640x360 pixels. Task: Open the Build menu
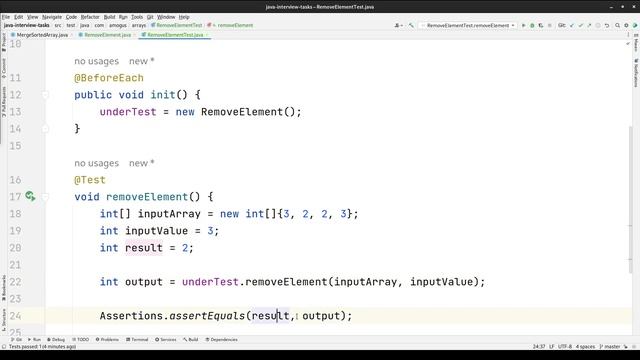pyautogui.click(x=109, y=17)
